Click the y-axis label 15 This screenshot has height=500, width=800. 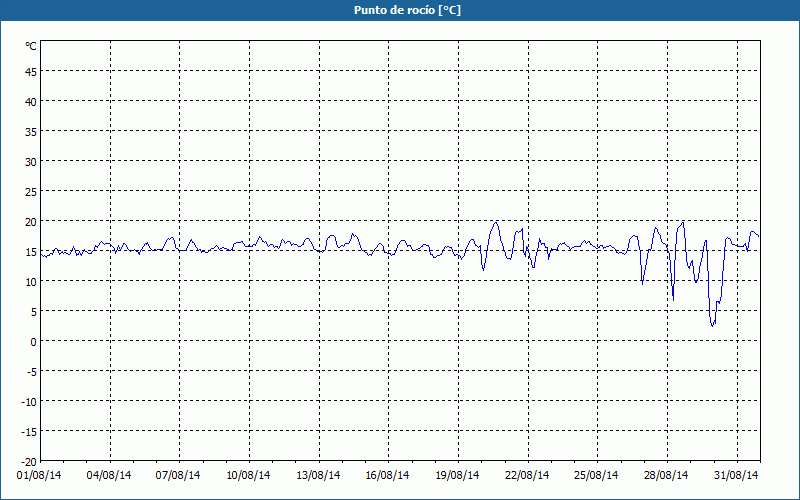pos(31,252)
